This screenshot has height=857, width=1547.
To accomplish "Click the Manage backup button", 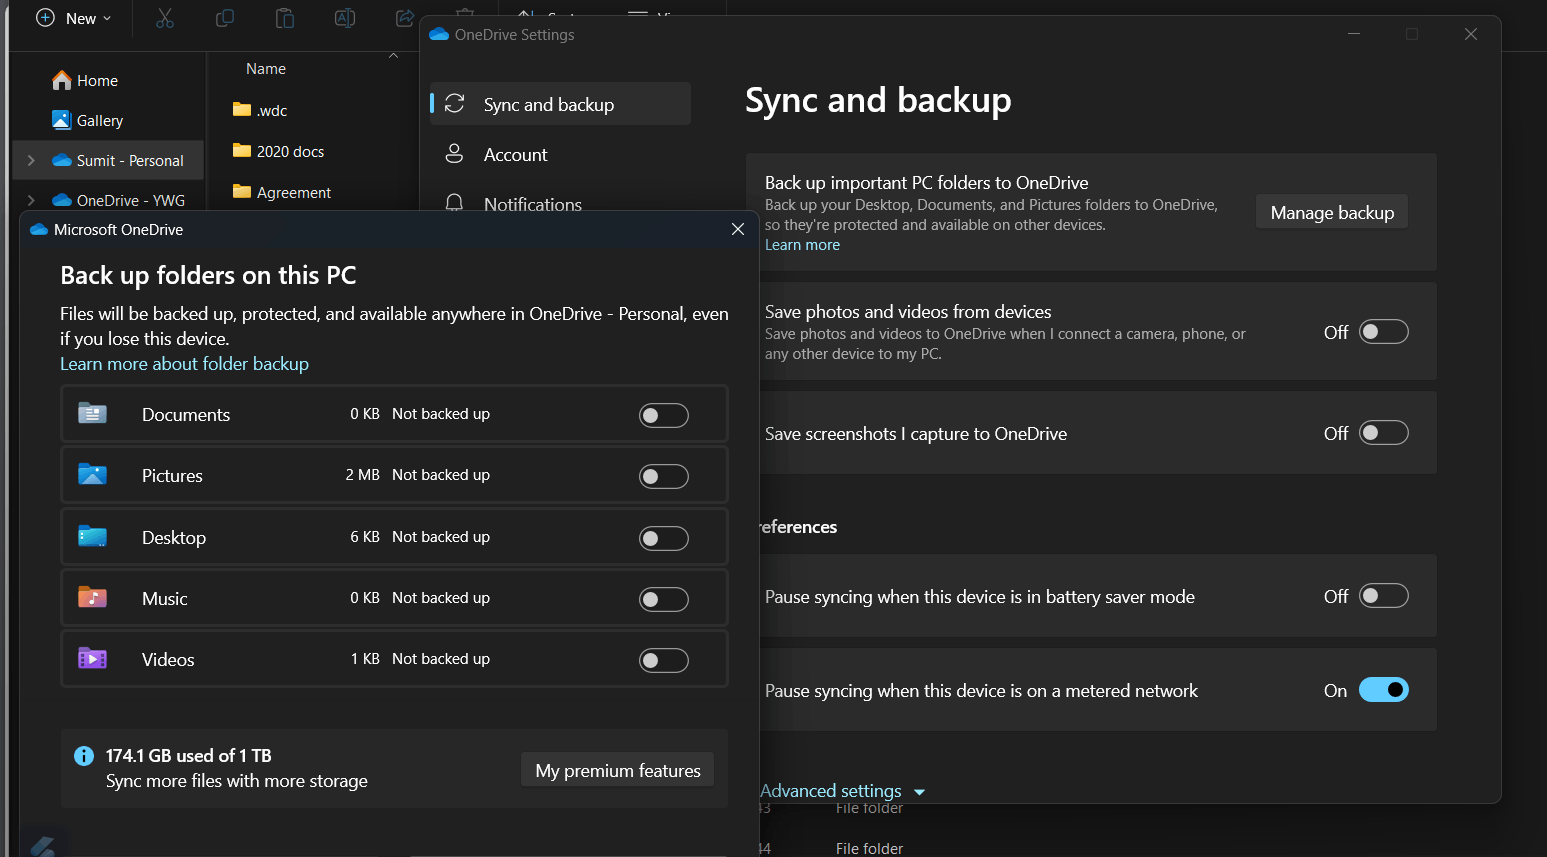I will (x=1331, y=213).
